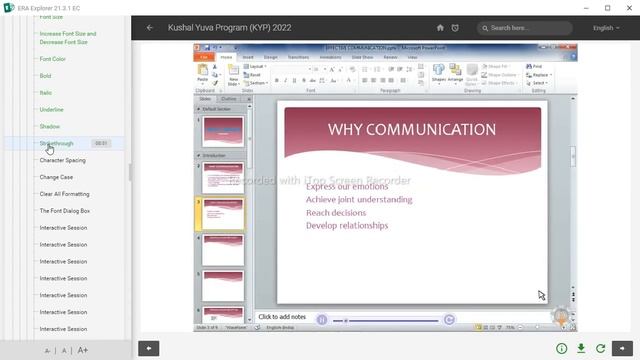Open the Section dropdown in ribbon
The image size is (640, 360).
click(x=256, y=83)
